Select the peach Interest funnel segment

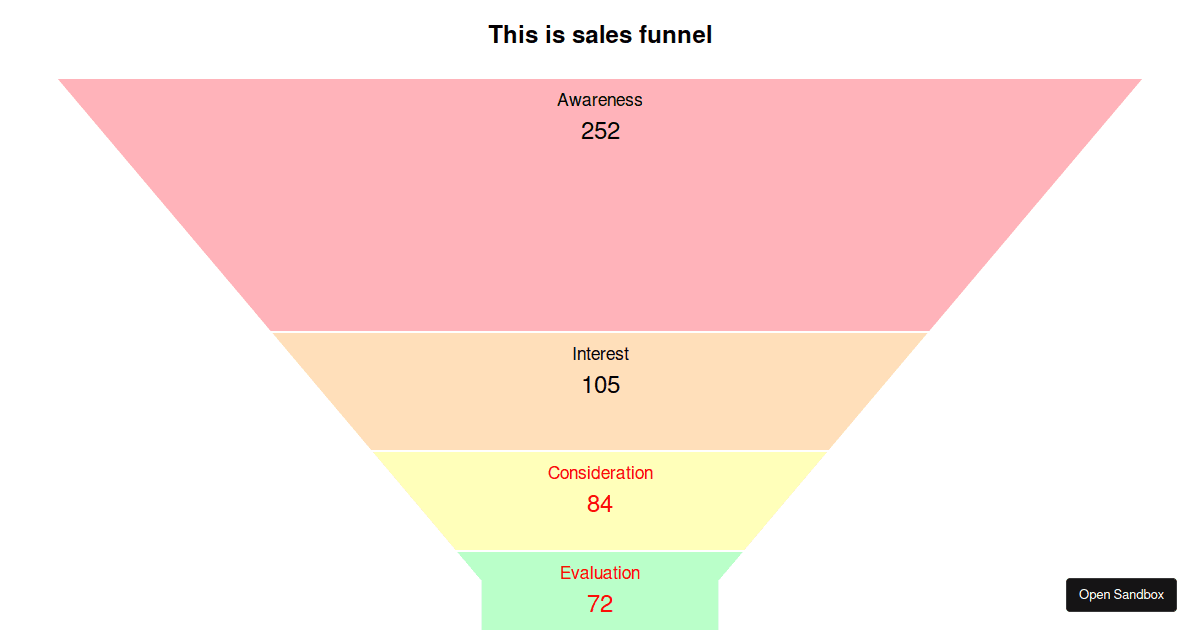pos(600,420)
